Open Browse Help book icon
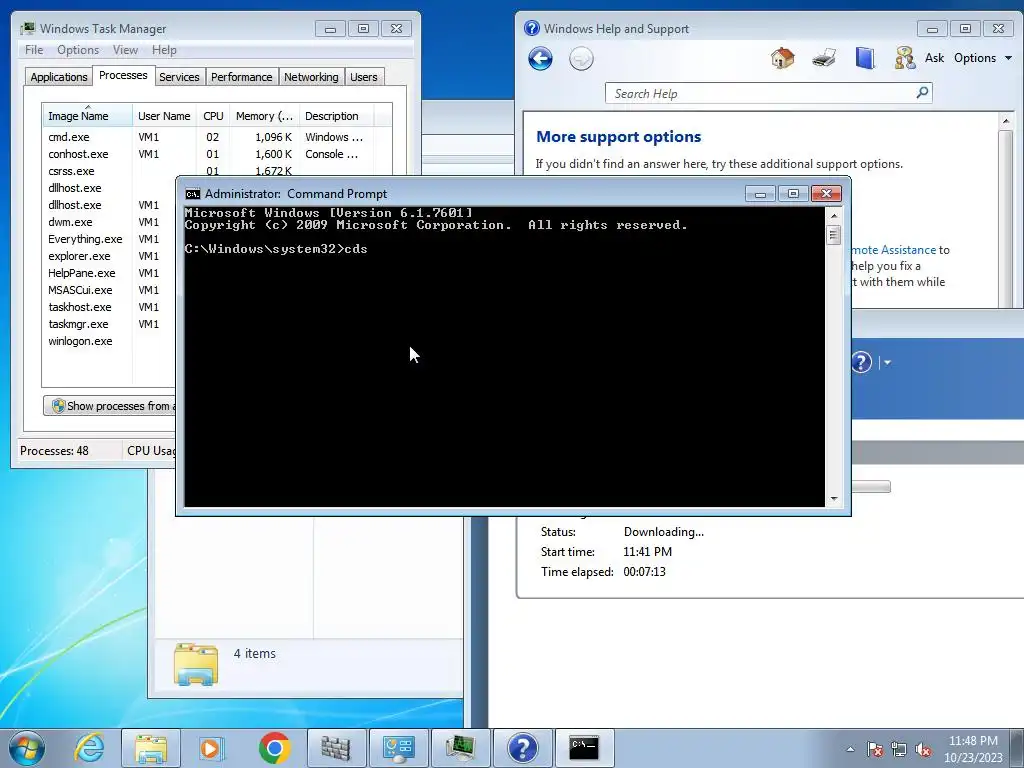 (x=865, y=58)
